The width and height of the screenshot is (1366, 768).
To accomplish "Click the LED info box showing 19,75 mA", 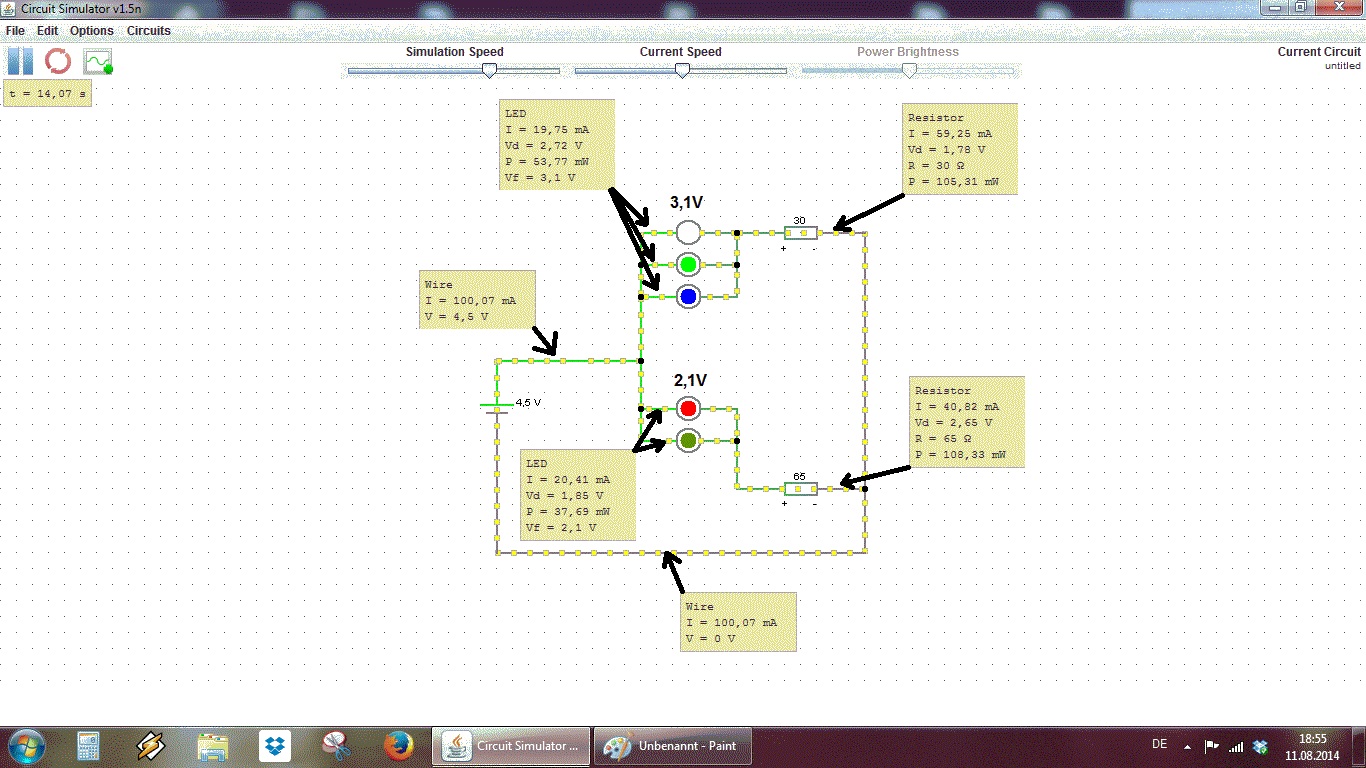I will pos(558,144).
